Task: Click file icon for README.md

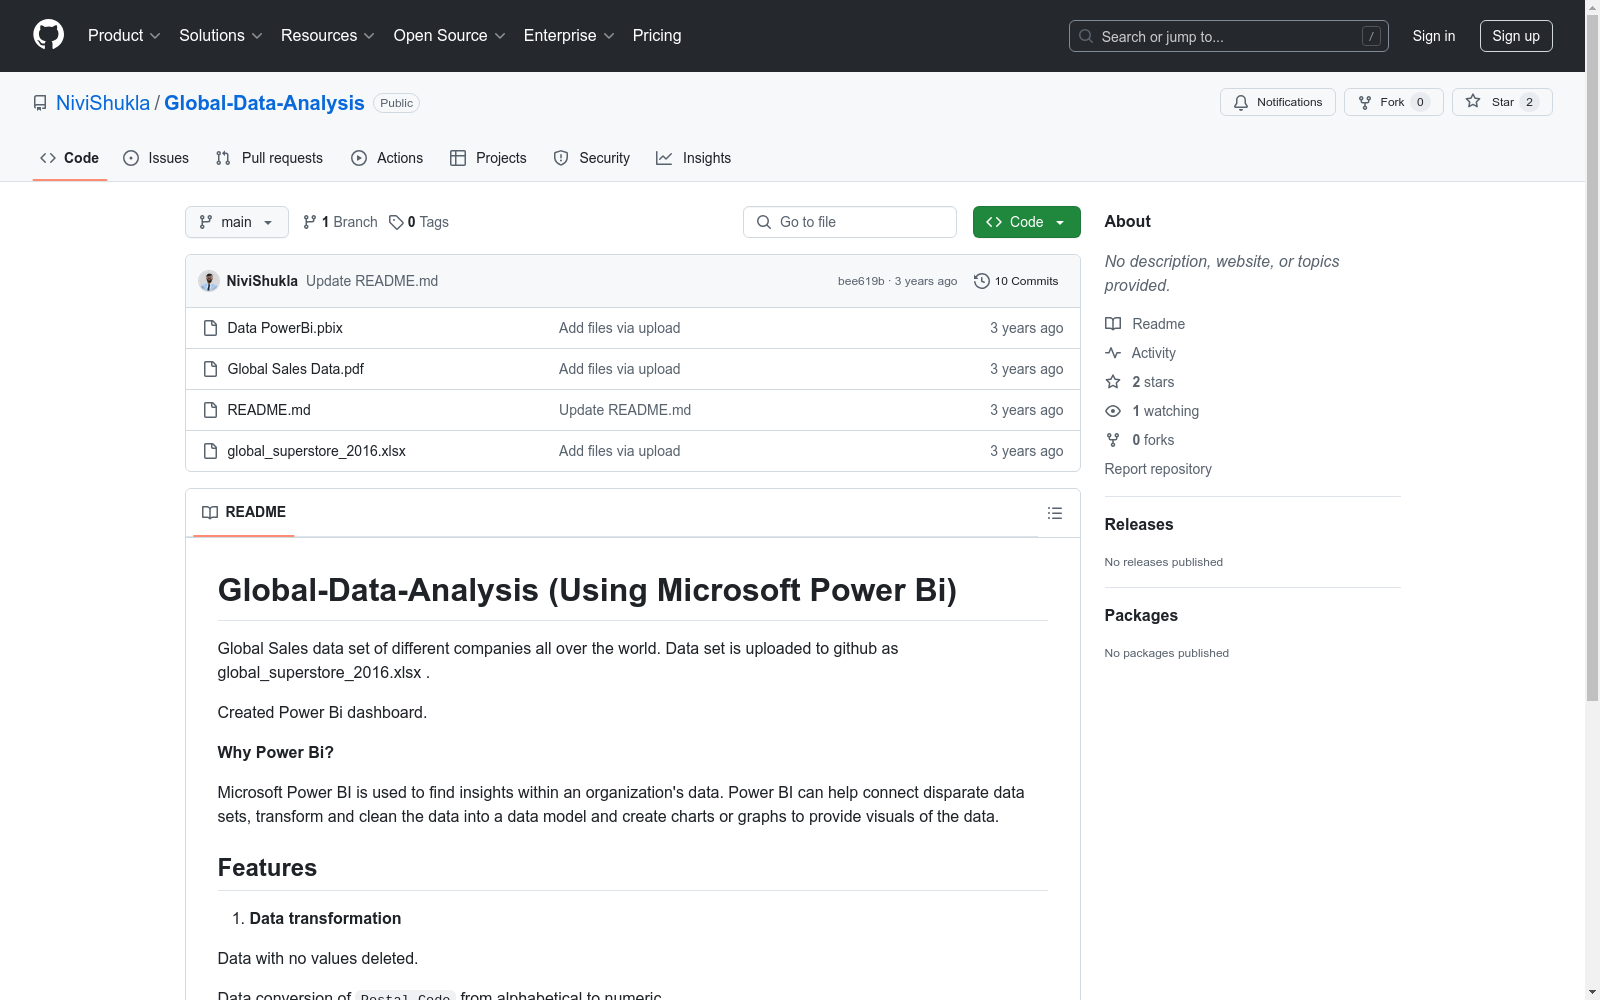Action: (x=210, y=410)
